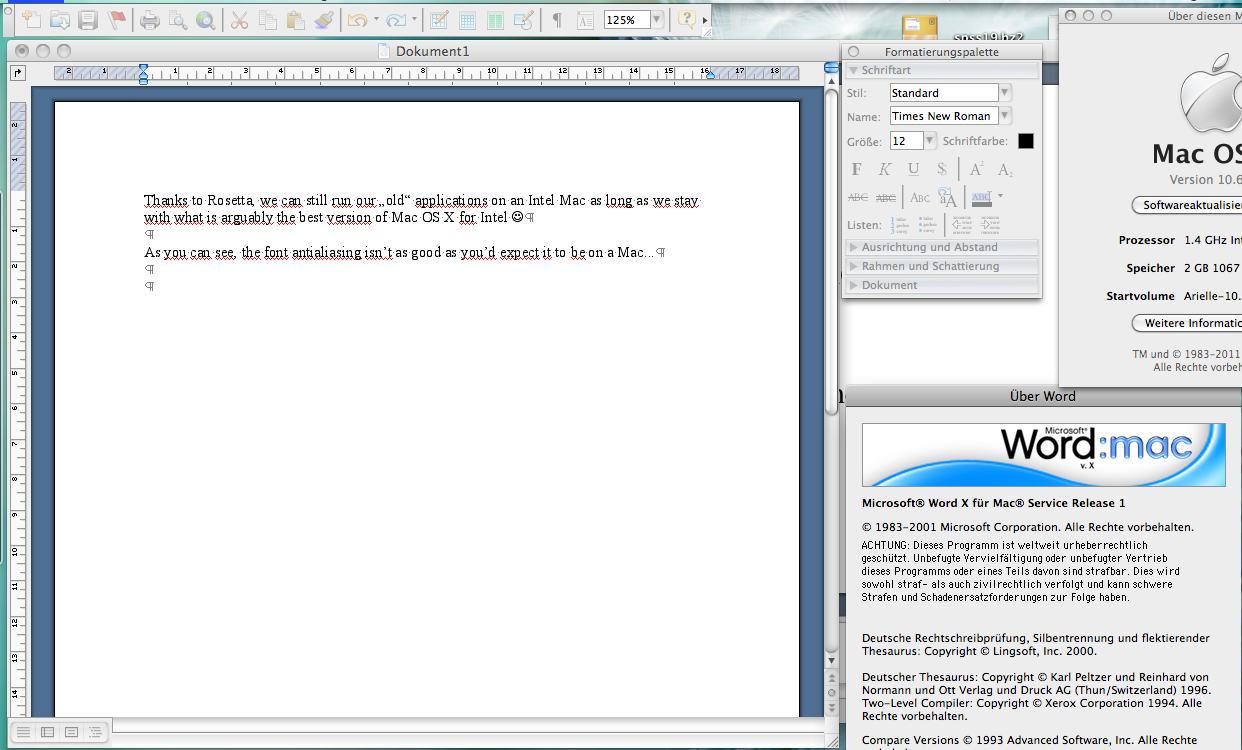Click Dokument1 title bar document icon
This screenshot has height=750, width=1242.
(385, 51)
